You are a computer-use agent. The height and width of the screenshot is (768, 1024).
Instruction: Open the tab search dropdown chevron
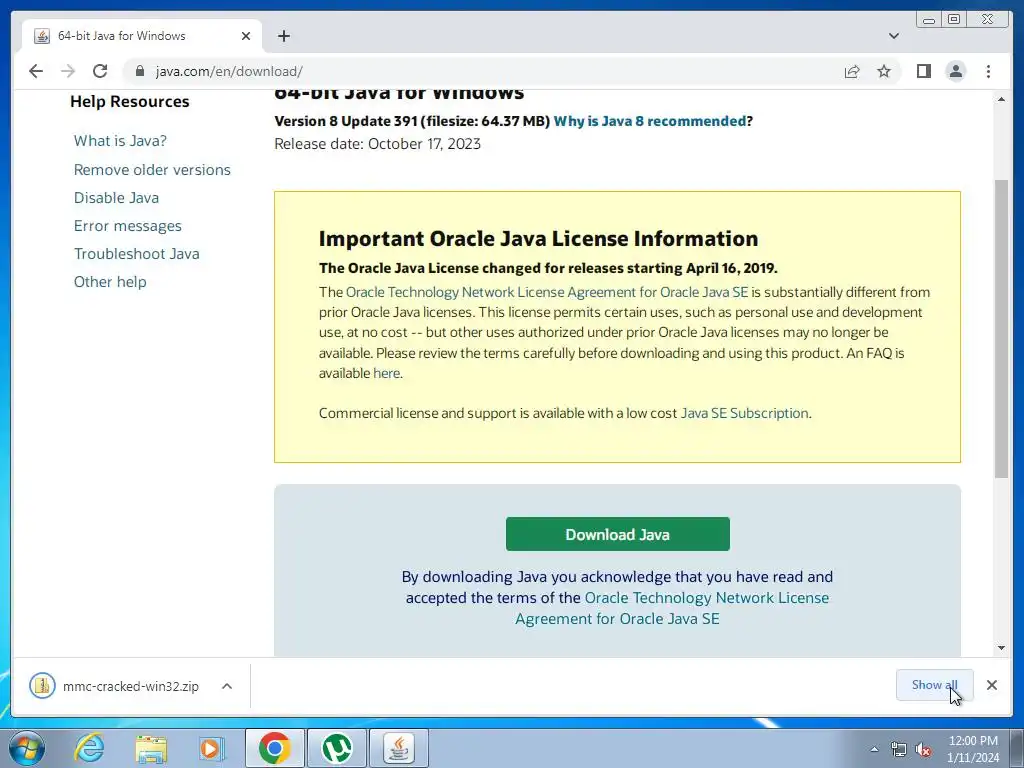pos(893,36)
